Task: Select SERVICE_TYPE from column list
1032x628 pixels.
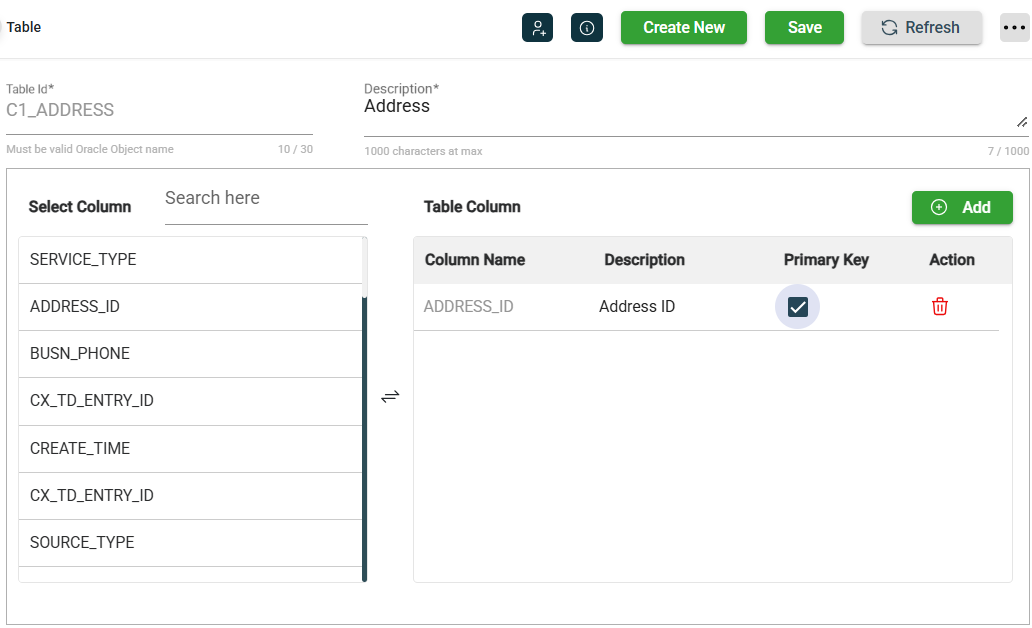Action: point(190,260)
